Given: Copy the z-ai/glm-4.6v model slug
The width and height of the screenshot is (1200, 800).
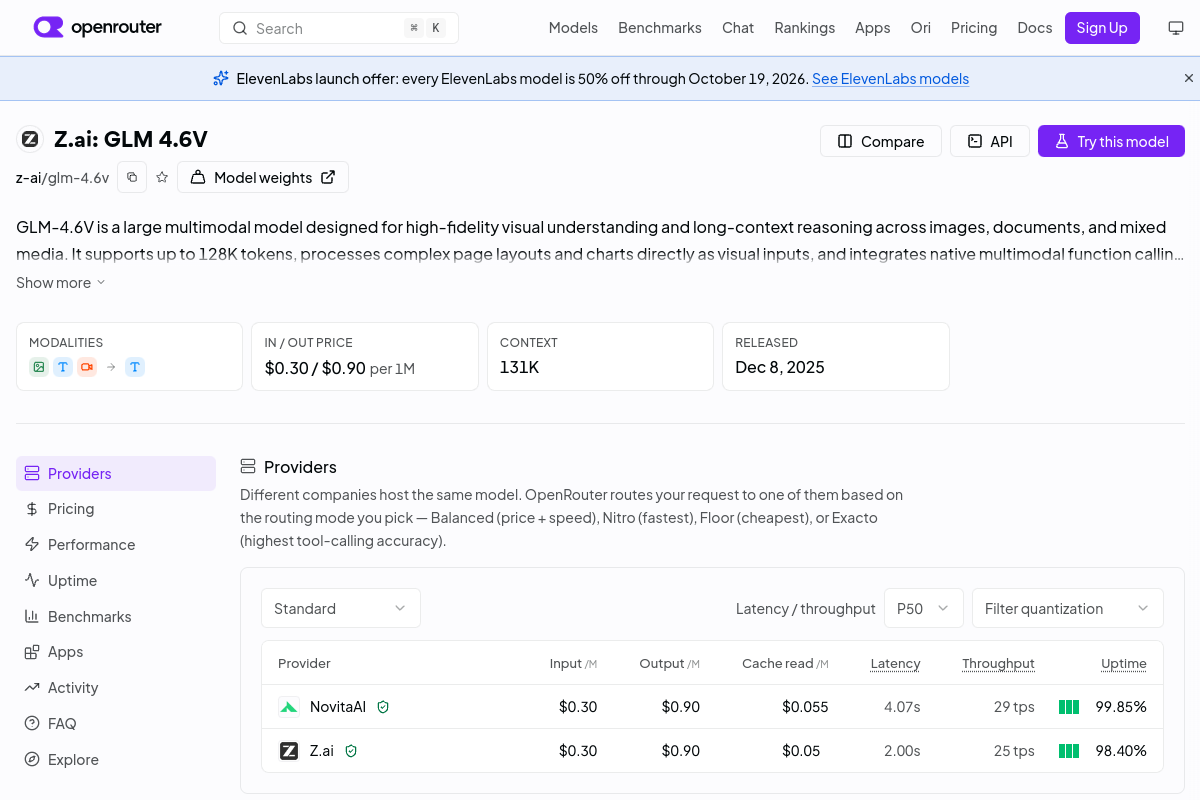Looking at the screenshot, I should pyautogui.click(x=132, y=177).
